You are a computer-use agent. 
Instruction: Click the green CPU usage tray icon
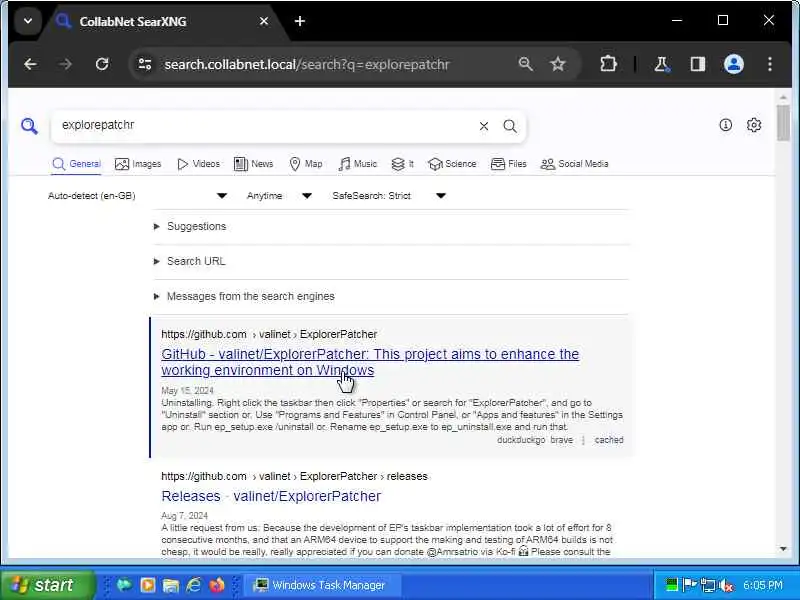(x=671, y=585)
